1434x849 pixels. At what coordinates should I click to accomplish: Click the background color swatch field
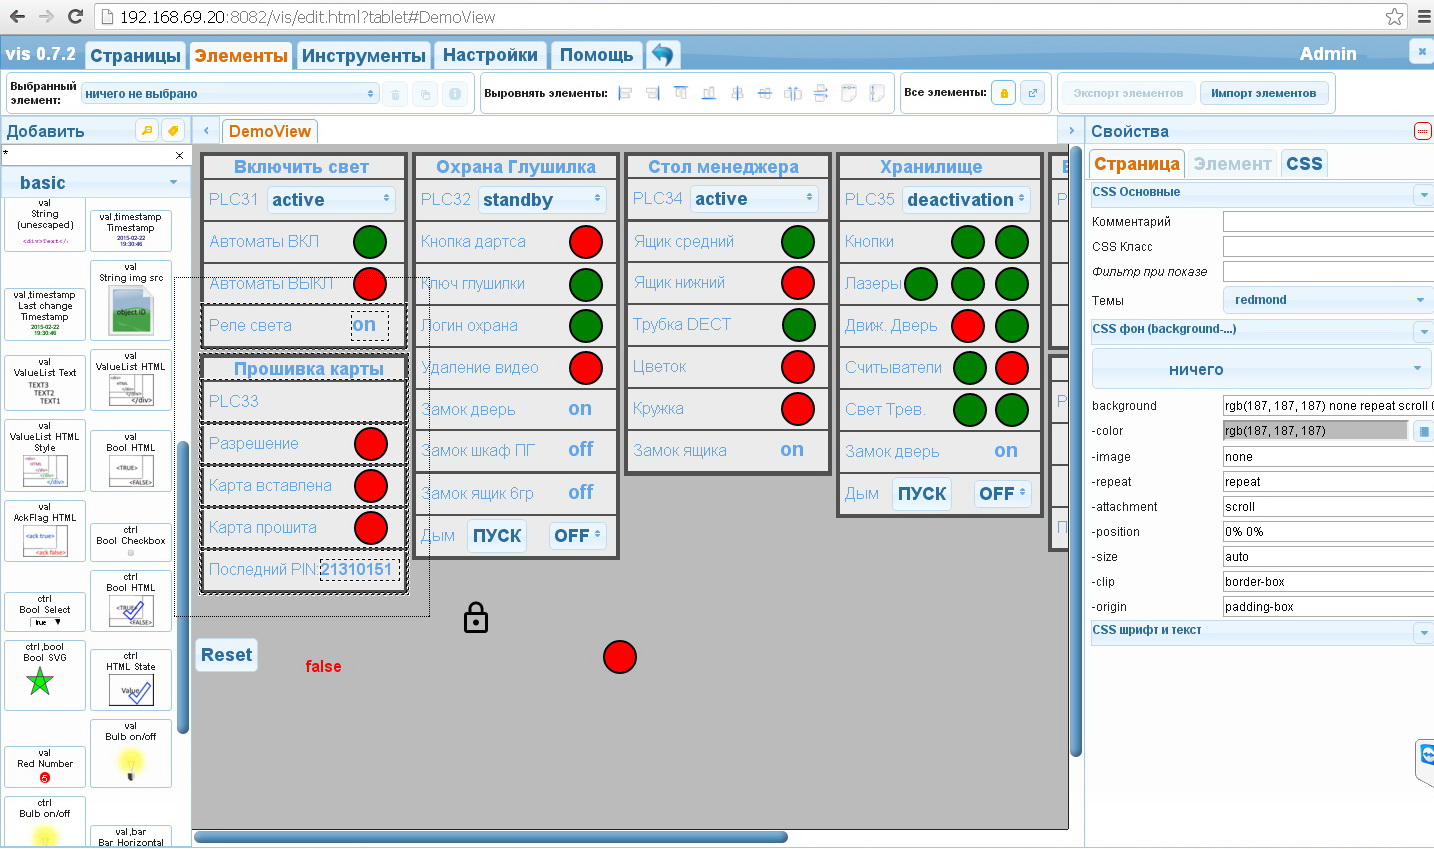(1315, 431)
